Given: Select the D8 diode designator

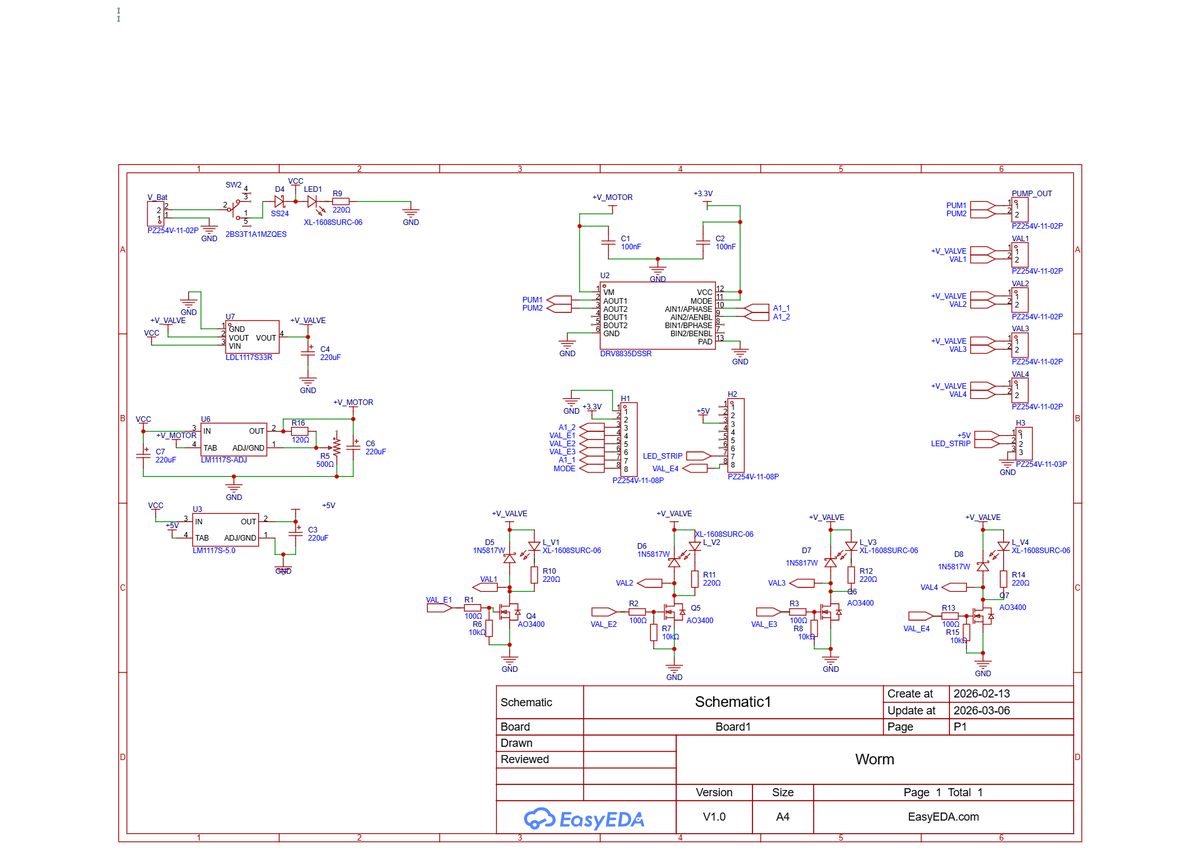Looking at the screenshot, I should click(x=958, y=553).
